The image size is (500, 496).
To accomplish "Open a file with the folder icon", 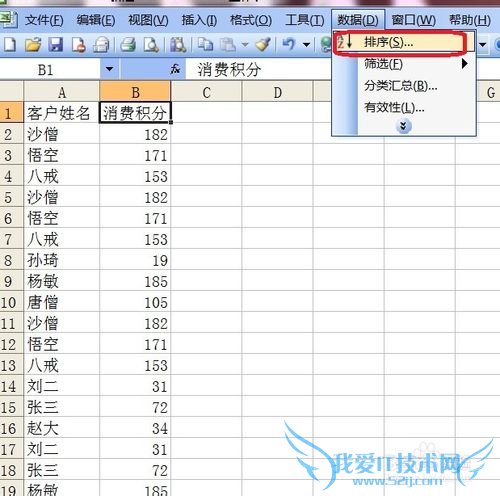I will 33,44.
